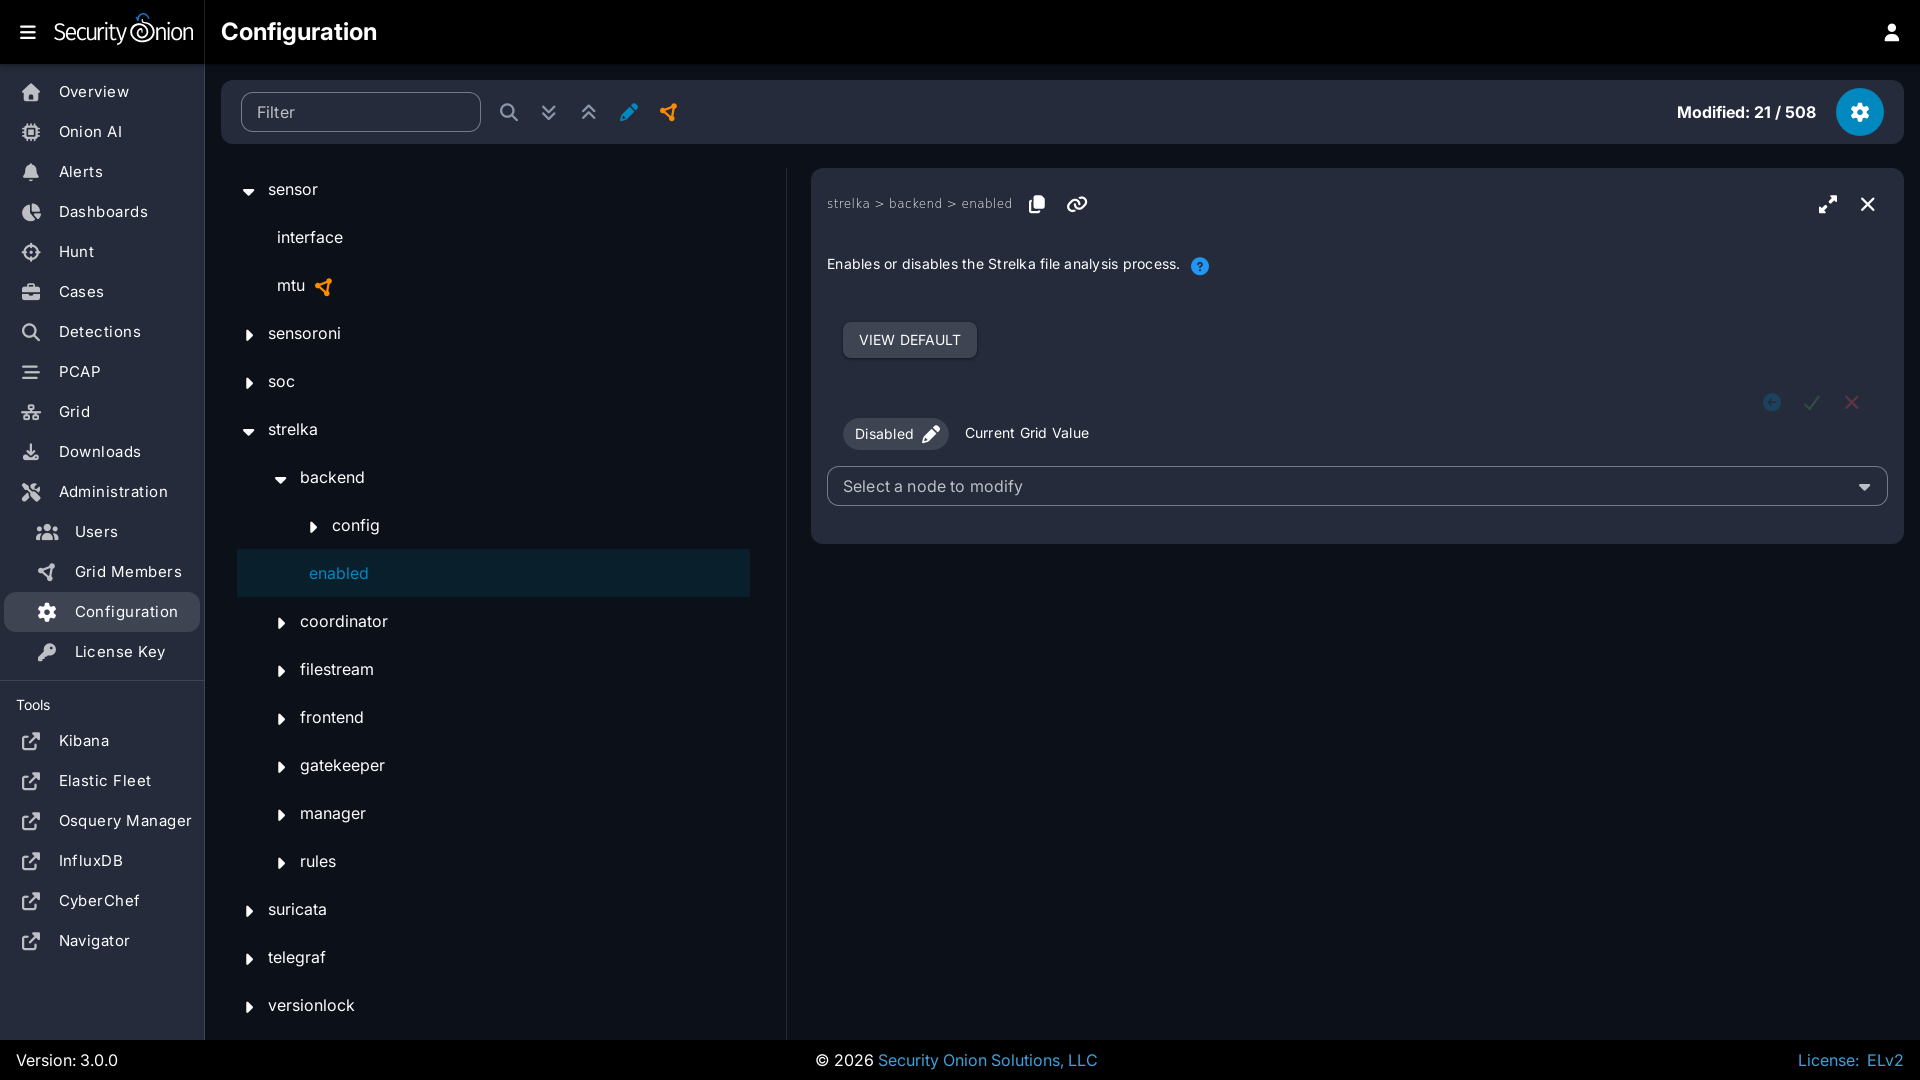Image resolution: width=1920 pixels, height=1080 pixels.
Task: Go to Detections in the sidebar
Action: pyautogui.click(x=99, y=332)
